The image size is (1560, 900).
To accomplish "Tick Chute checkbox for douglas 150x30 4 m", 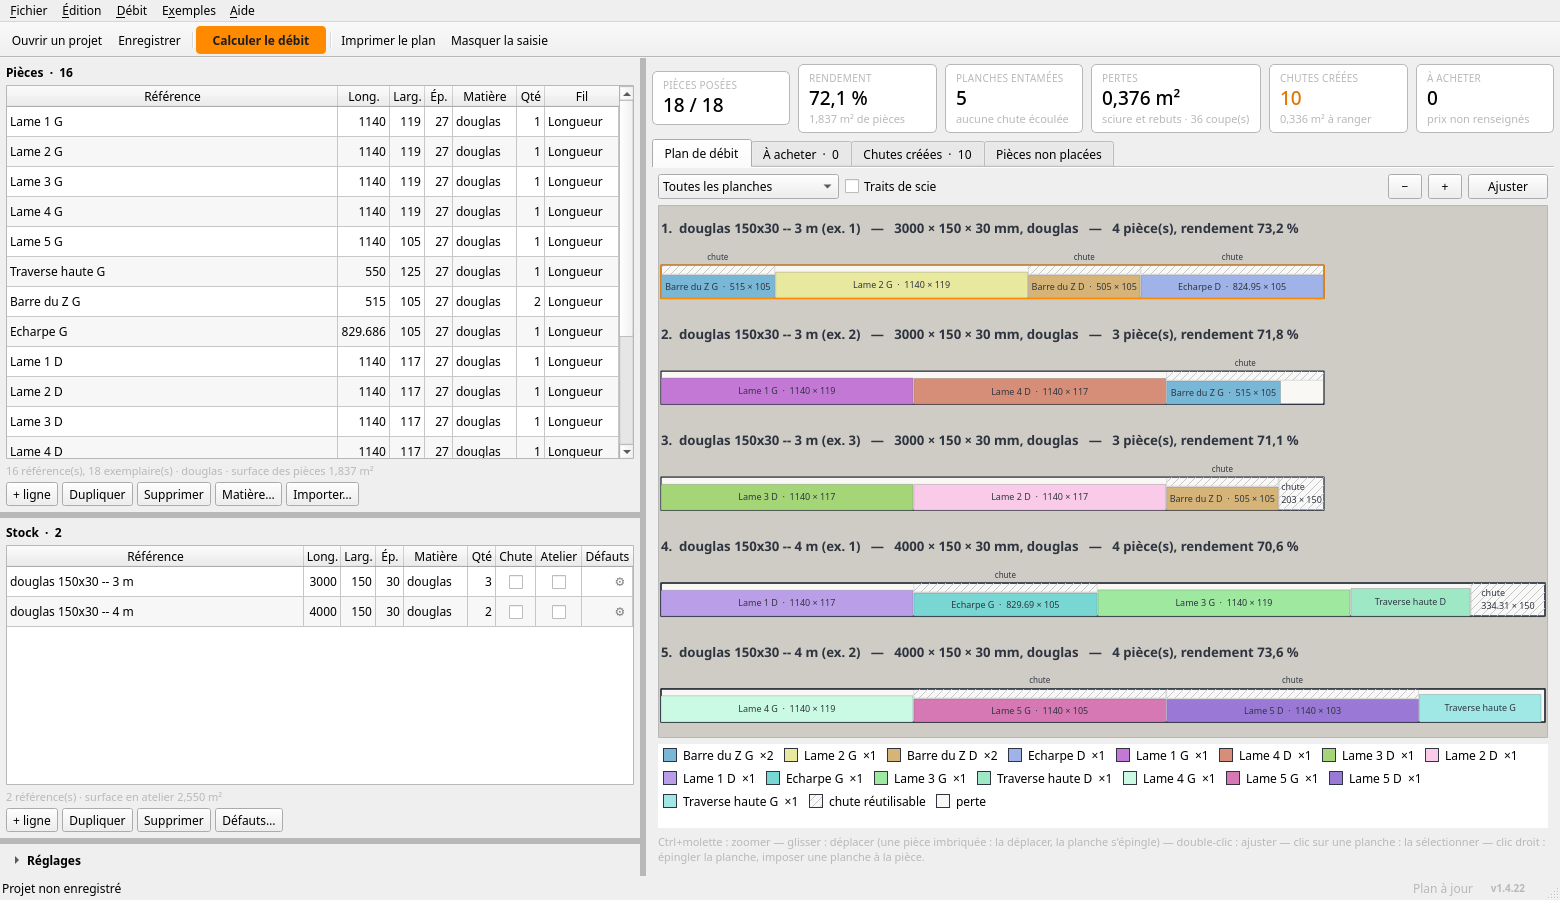I will (x=516, y=612).
